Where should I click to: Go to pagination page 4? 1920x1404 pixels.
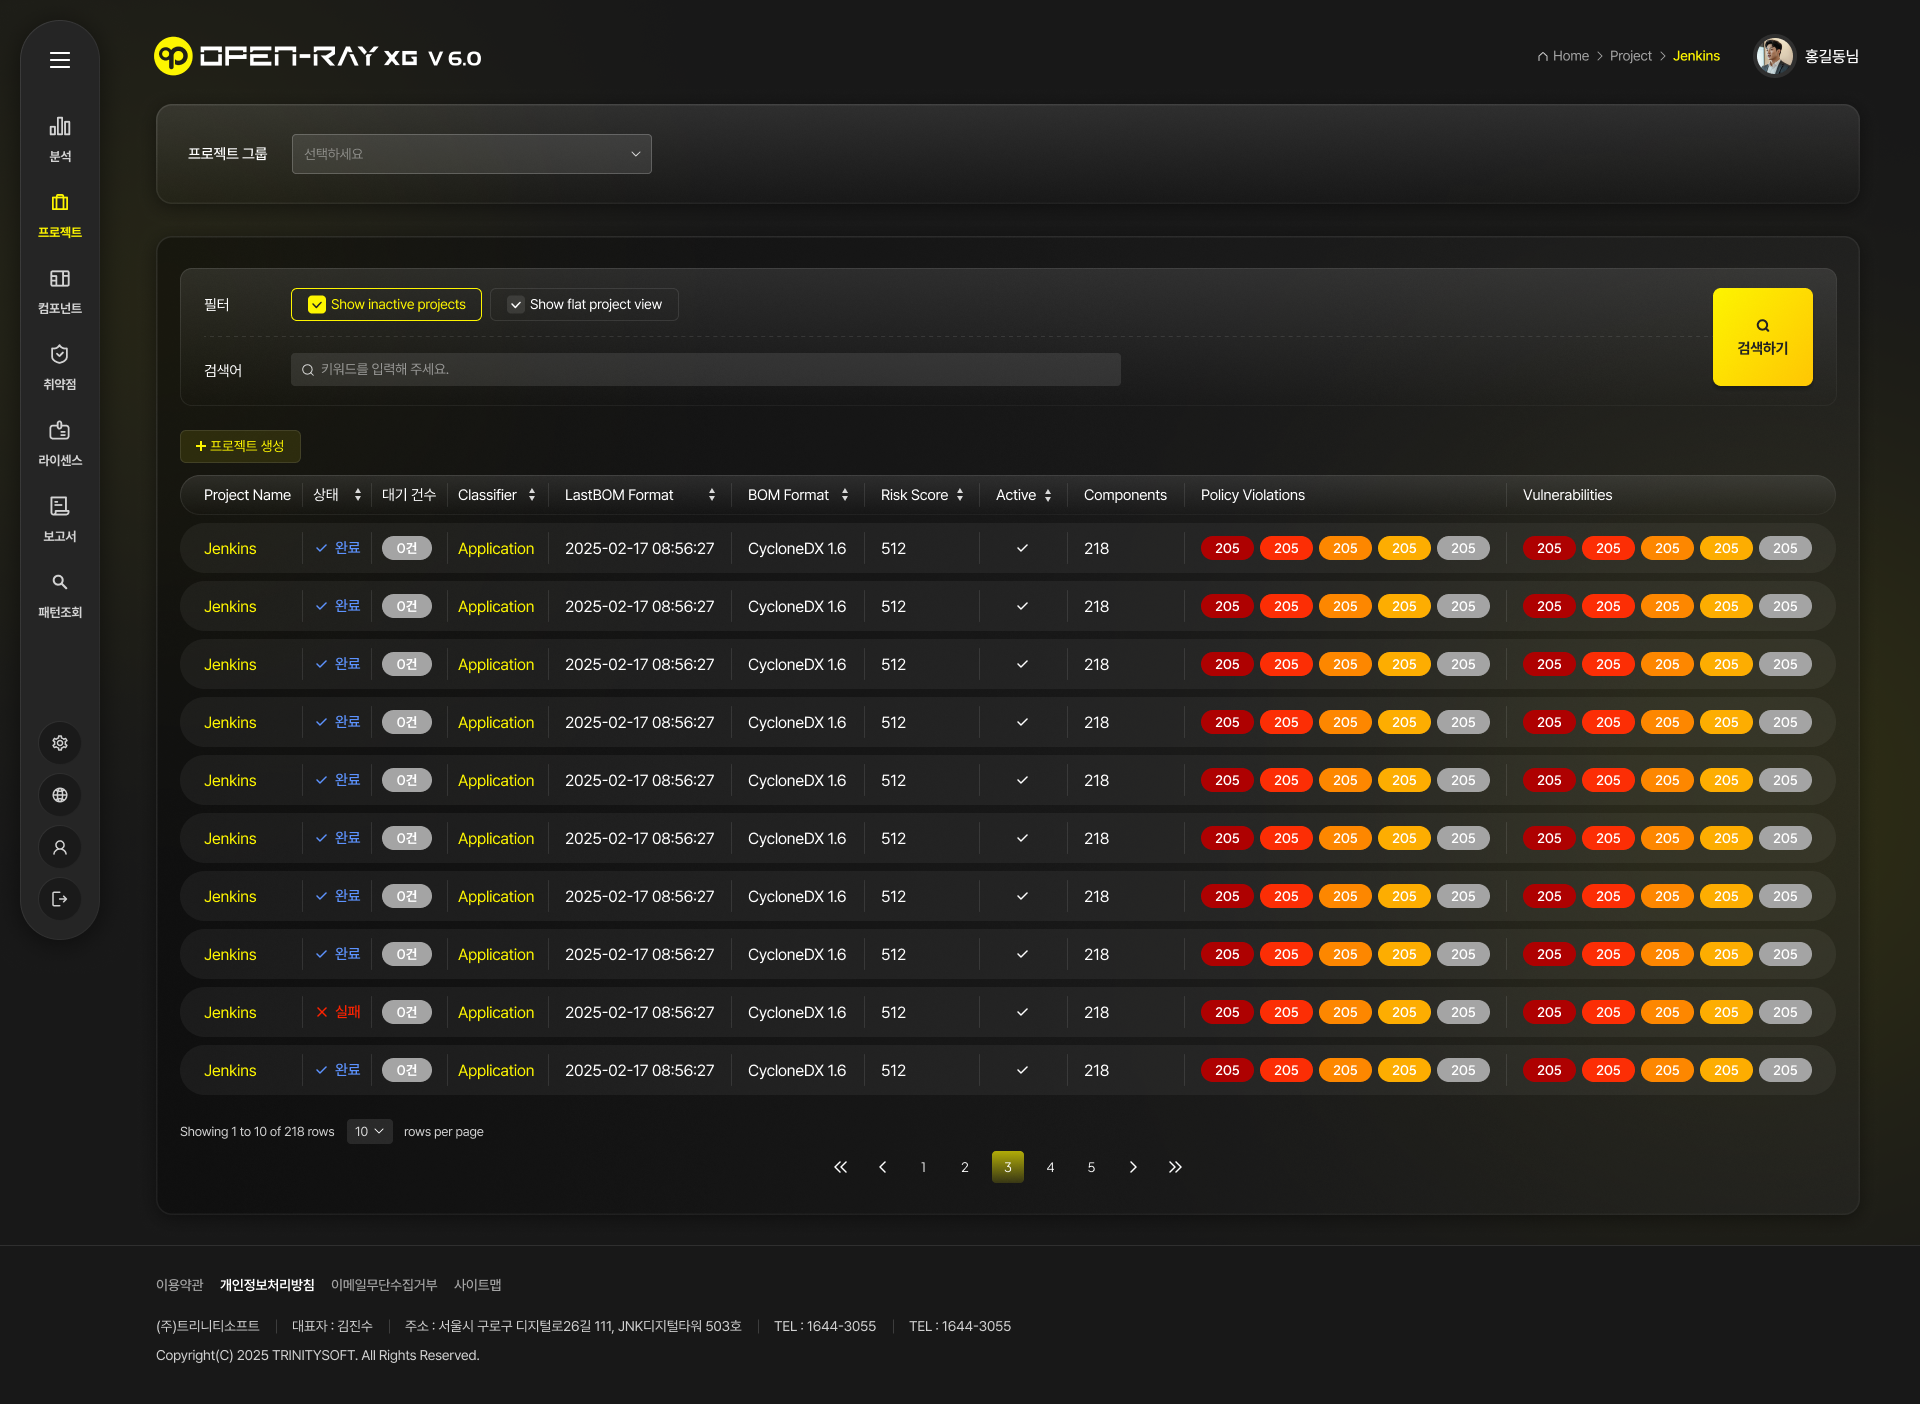coord(1050,1167)
